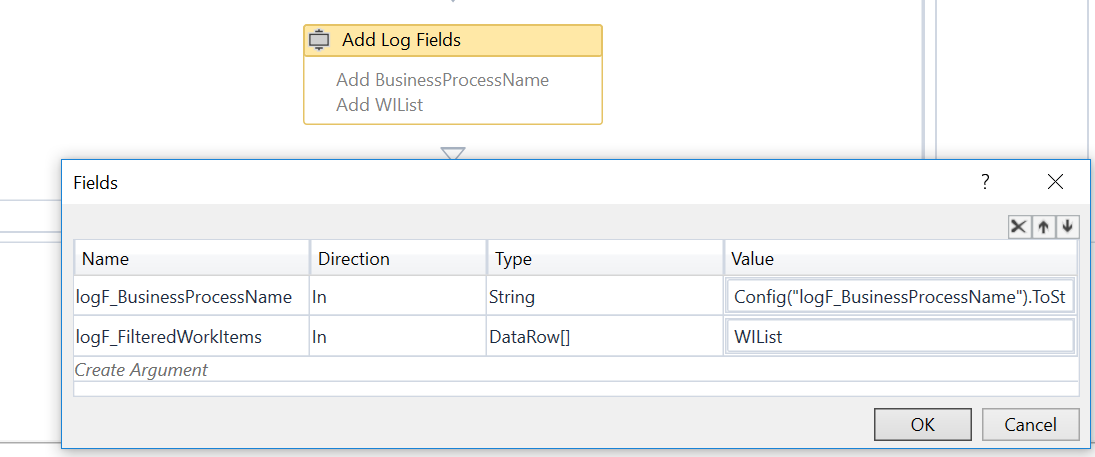Edit the Config value expression field
Viewport: 1095px width, 457px height.
pos(900,297)
